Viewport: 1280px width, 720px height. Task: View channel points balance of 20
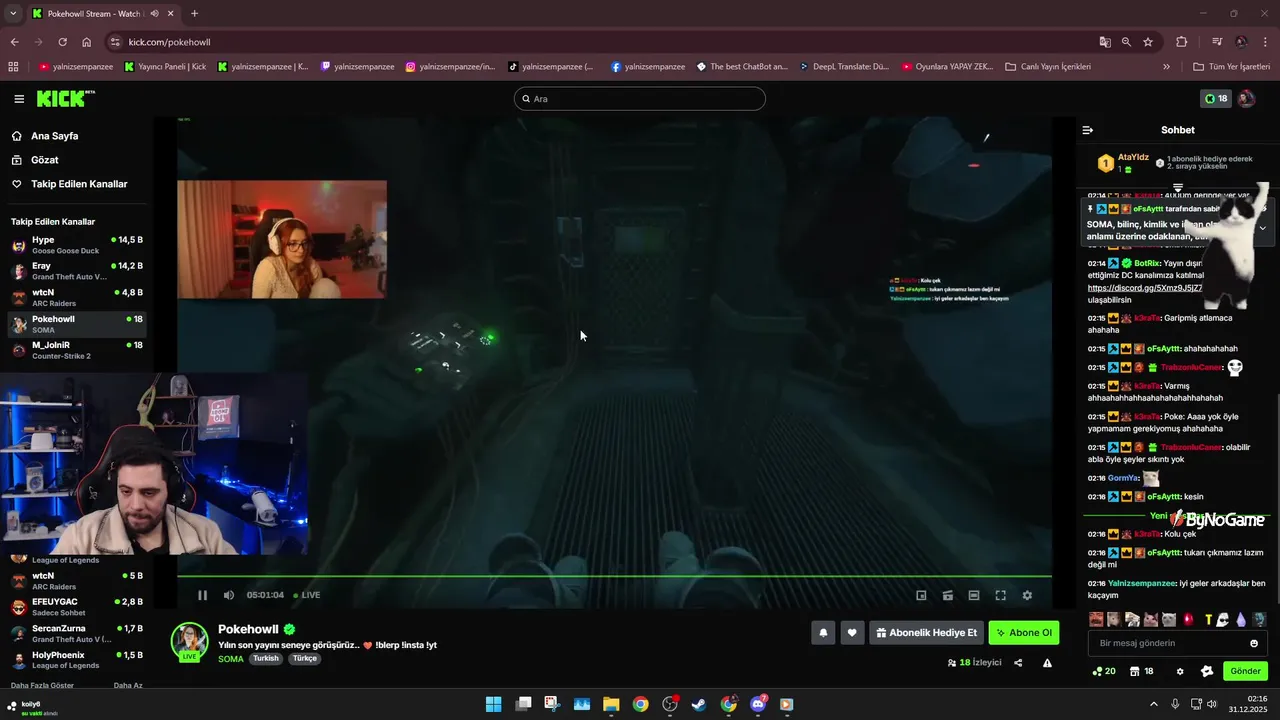click(1104, 671)
